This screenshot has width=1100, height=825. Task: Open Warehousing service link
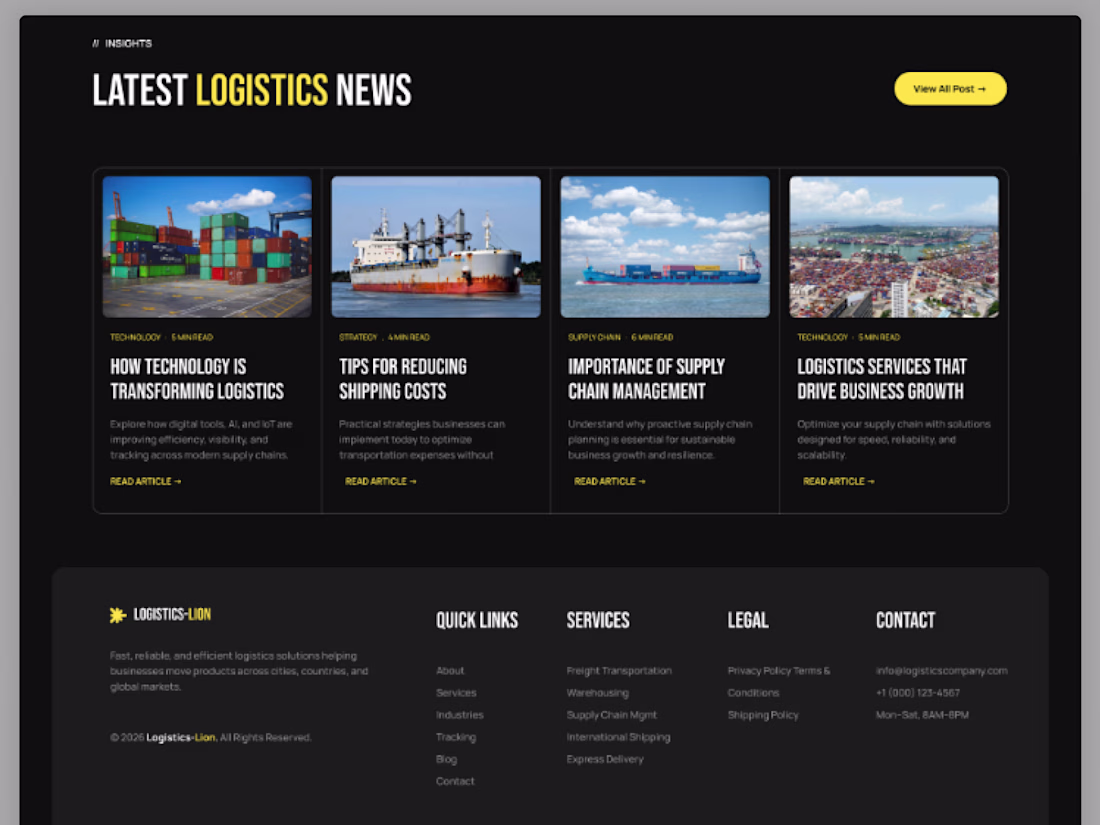tap(598, 692)
